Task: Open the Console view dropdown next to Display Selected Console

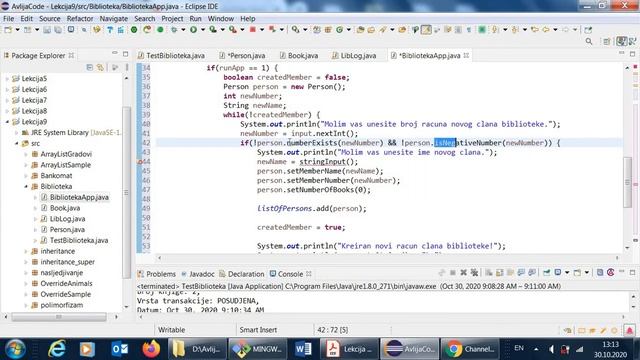Action: [567, 272]
